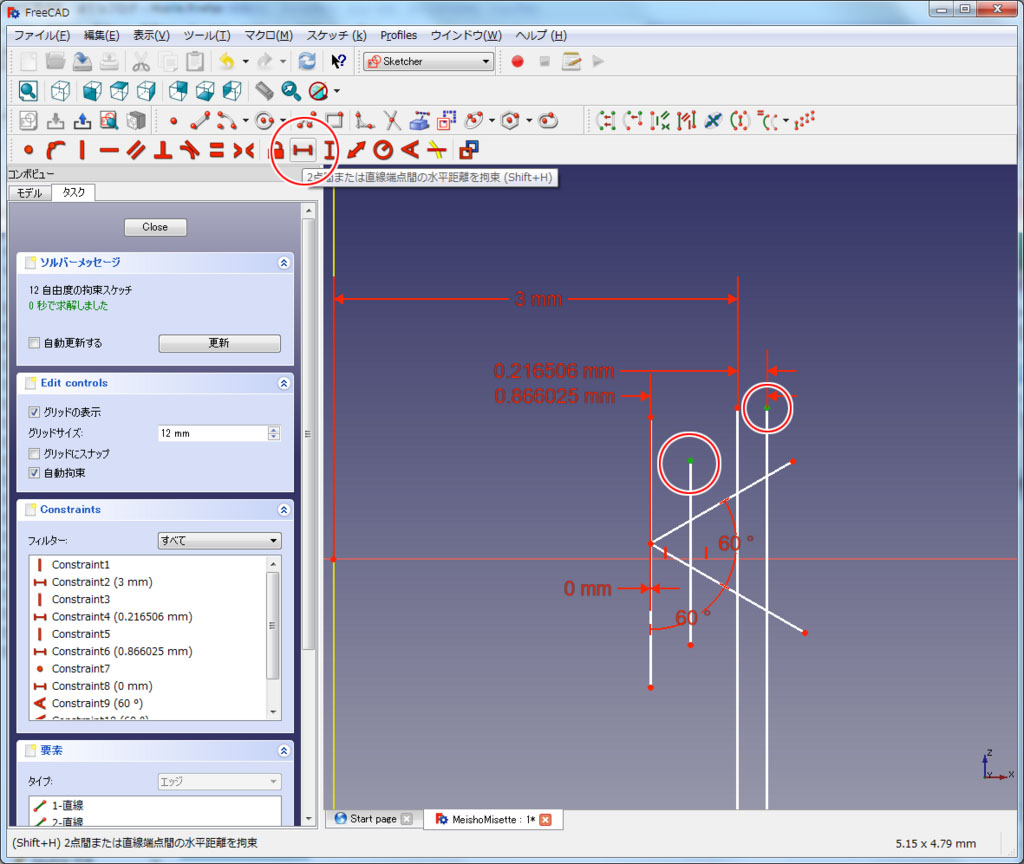Select the perpendicular constraint tool
Image resolution: width=1024 pixels, height=864 pixels.
click(163, 150)
